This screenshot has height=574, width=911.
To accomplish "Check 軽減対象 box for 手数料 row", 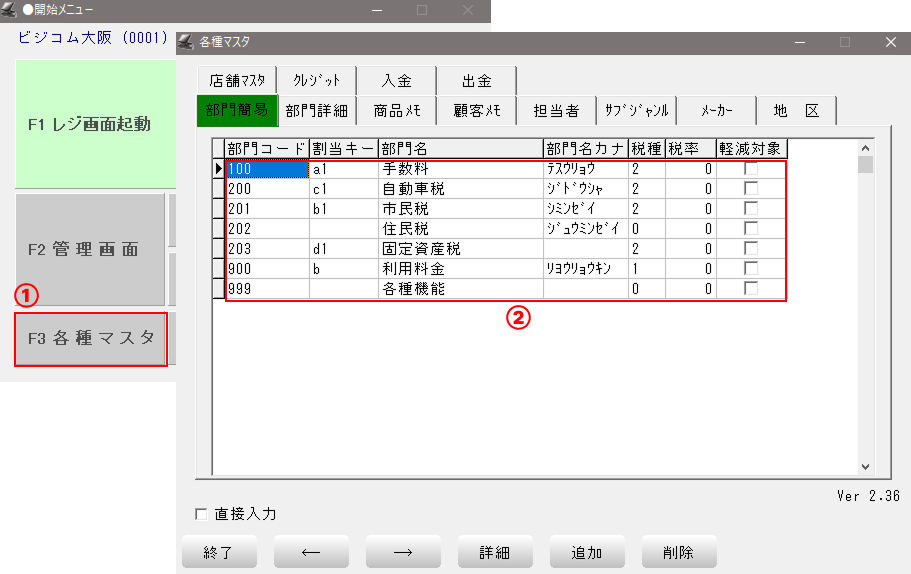I will point(751,169).
